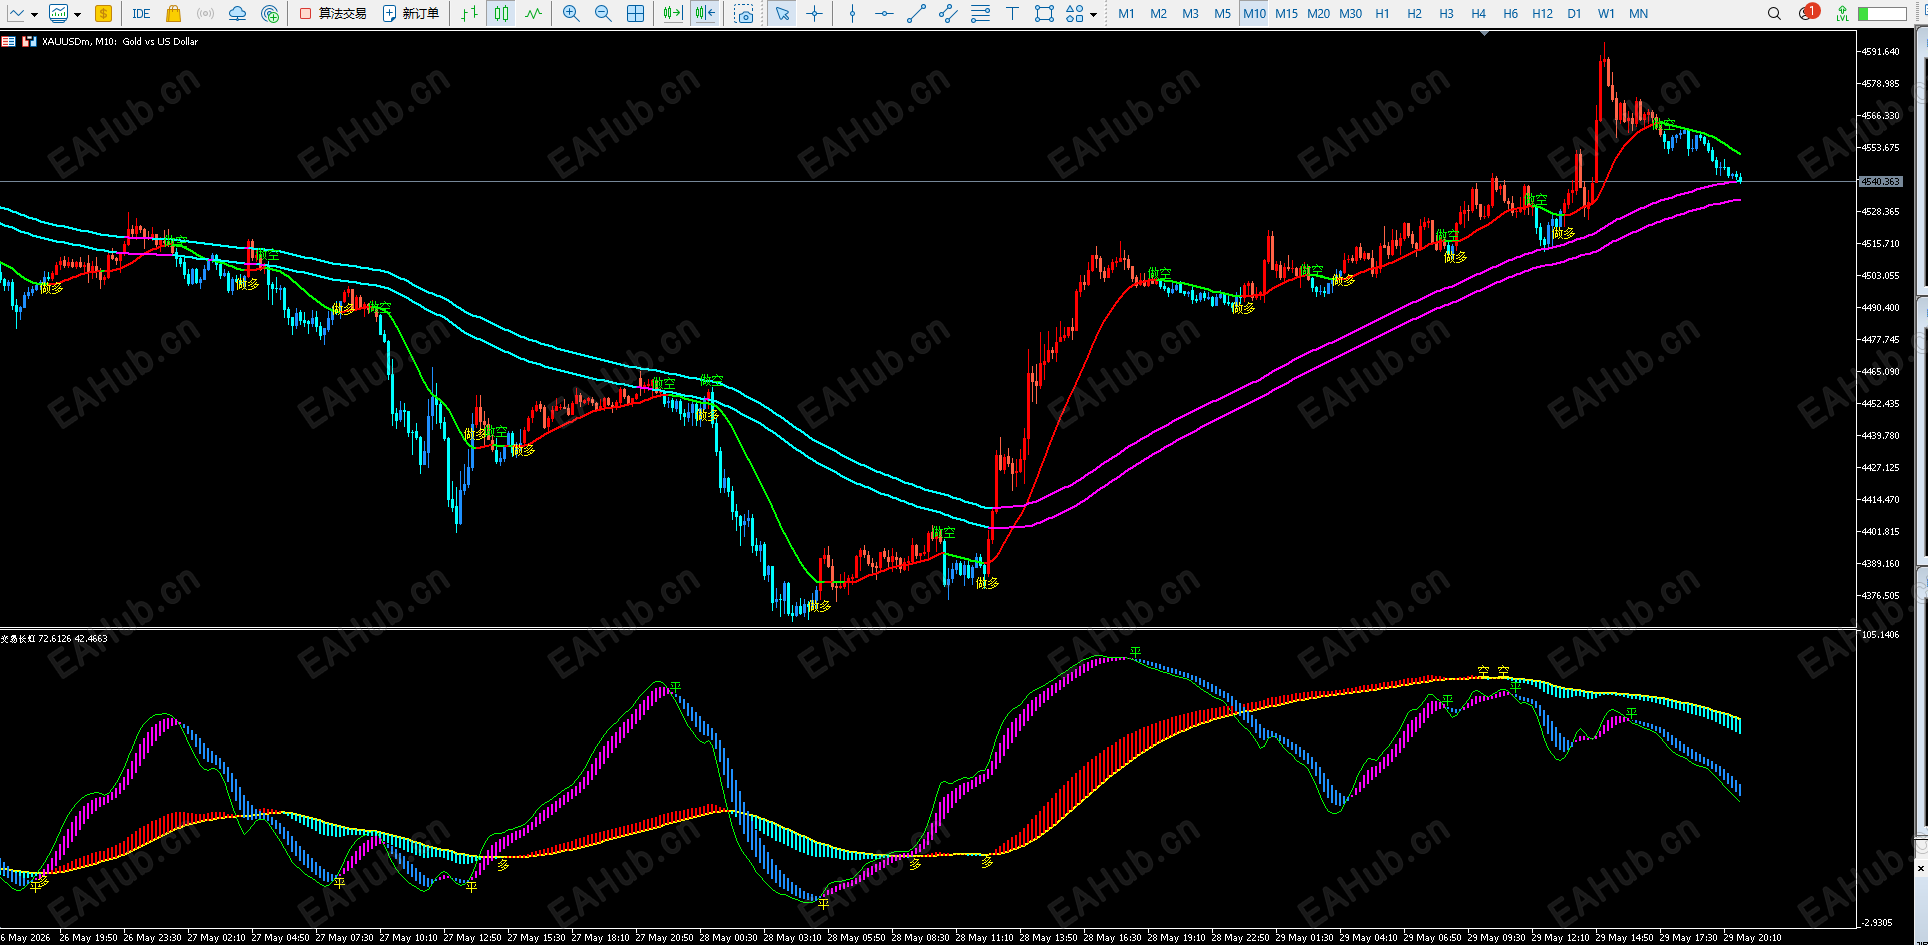The height and width of the screenshot is (945, 1928).
Task: Click the signals broadcast icon
Action: (205, 14)
